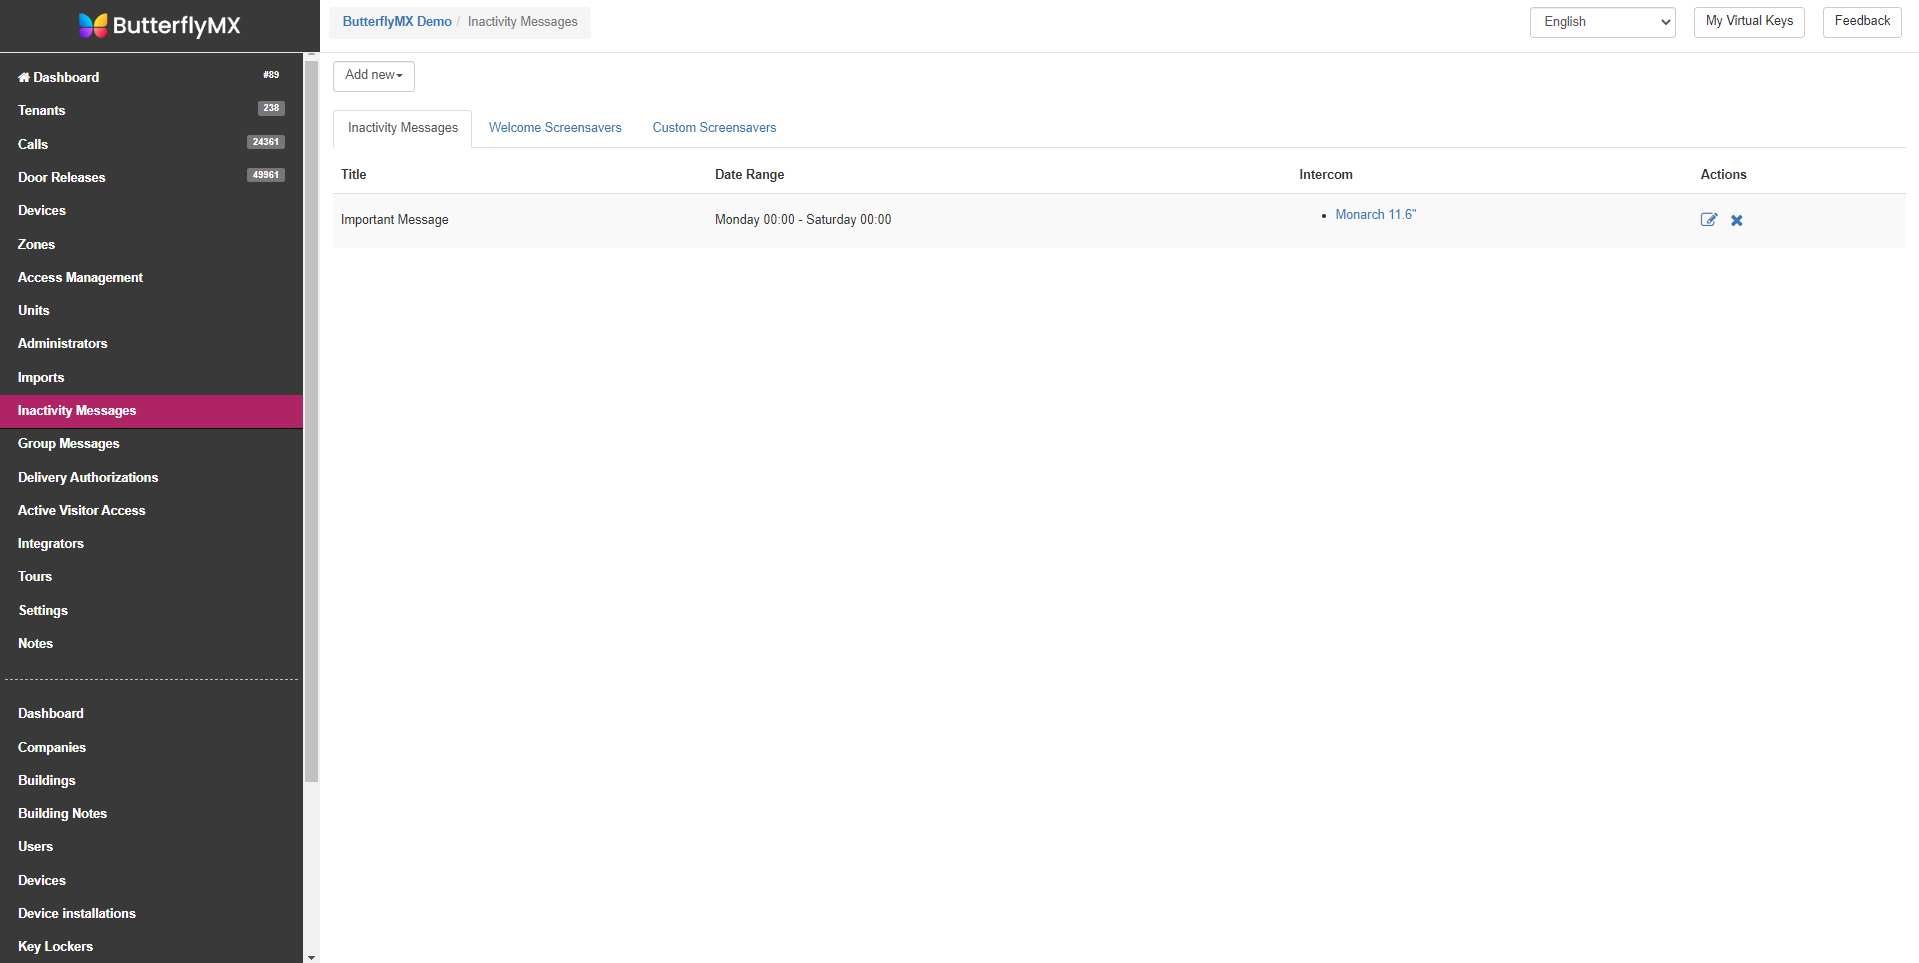Click the Title column header
Screen dimensions: 1919x963
tap(353, 175)
